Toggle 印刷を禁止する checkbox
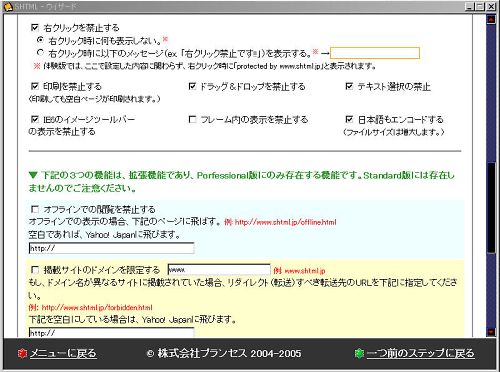The height and width of the screenshot is (372, 500). point(35,86)
